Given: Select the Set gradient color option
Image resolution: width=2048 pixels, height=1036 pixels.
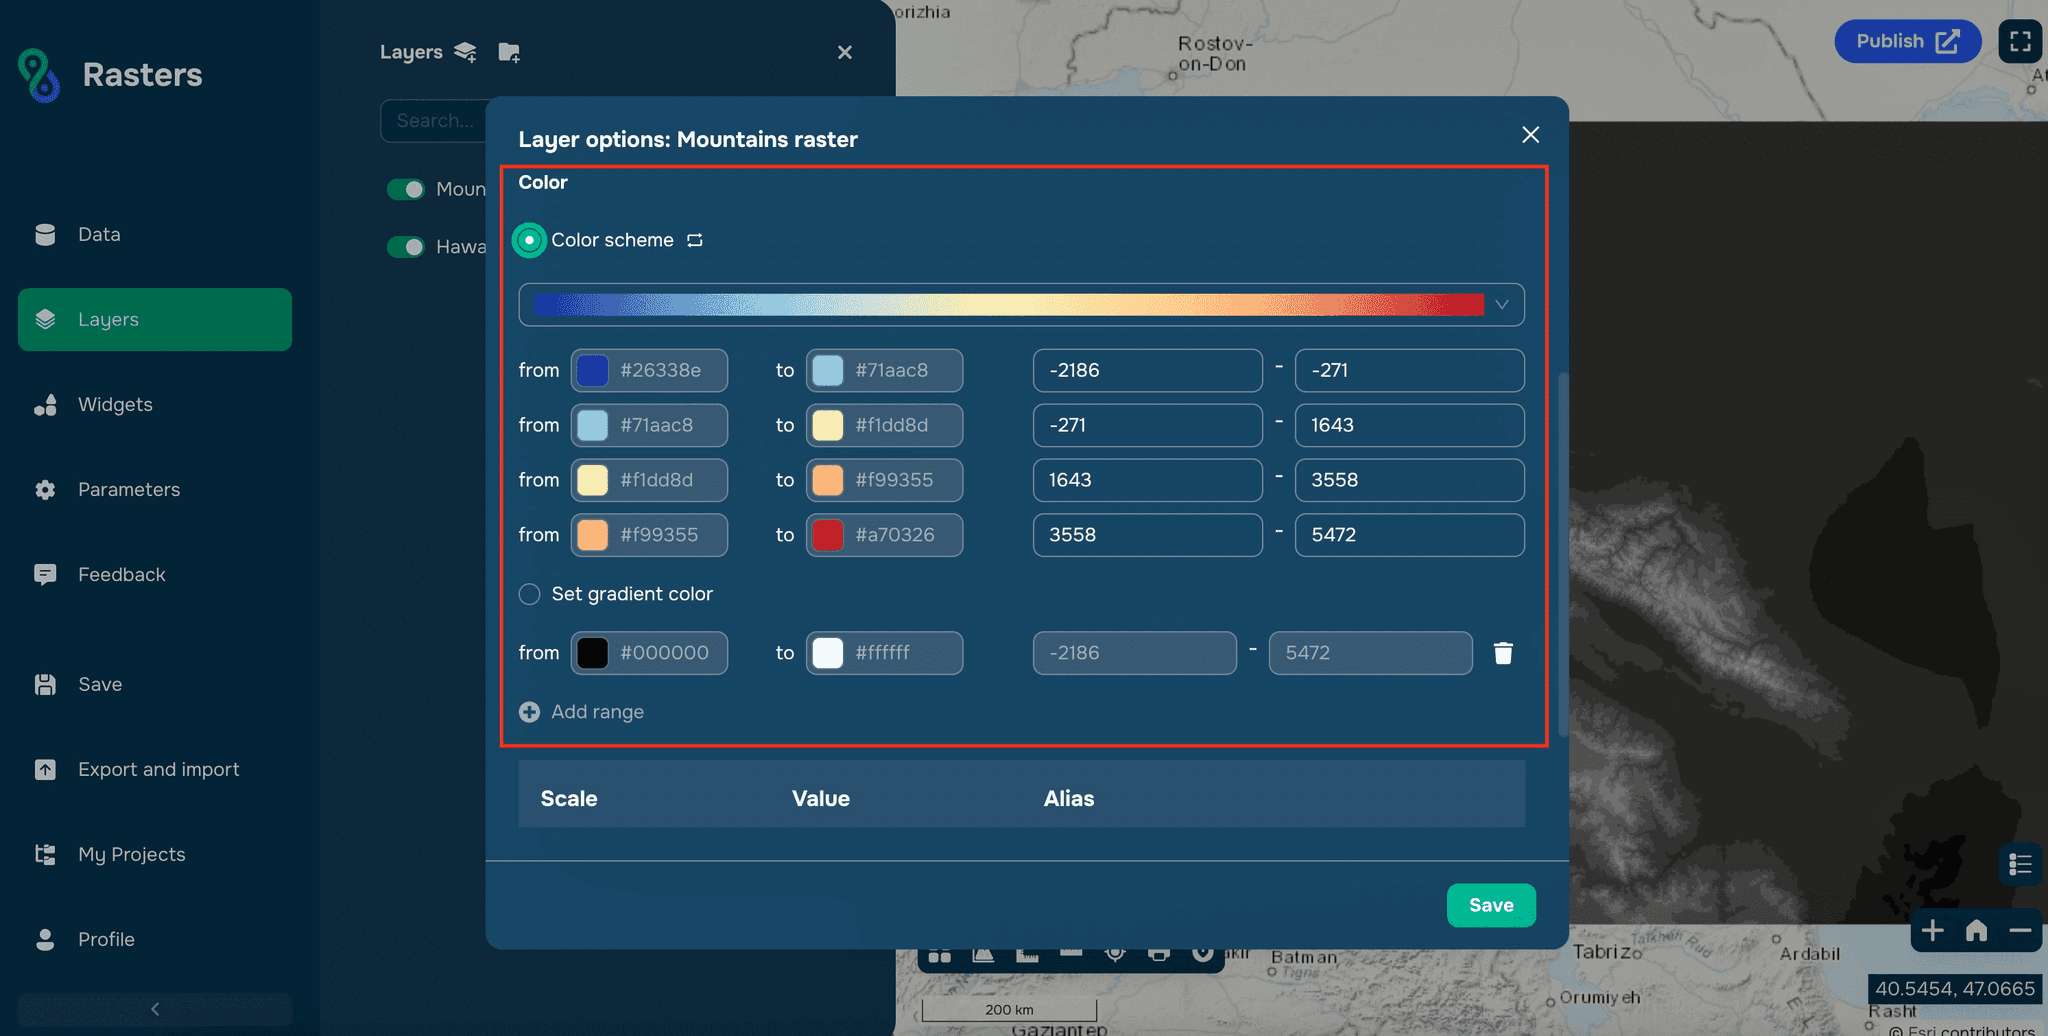Looking at the screenshot, I should point(529,594).
